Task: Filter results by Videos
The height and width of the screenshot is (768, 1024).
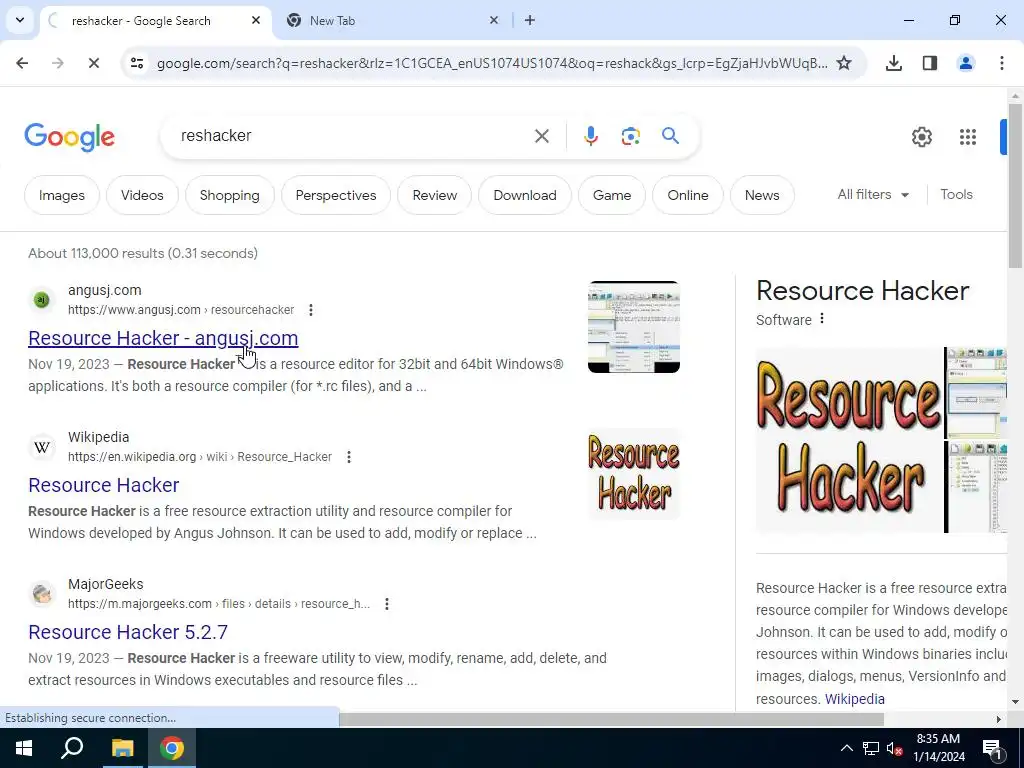Action: point(142,195)
